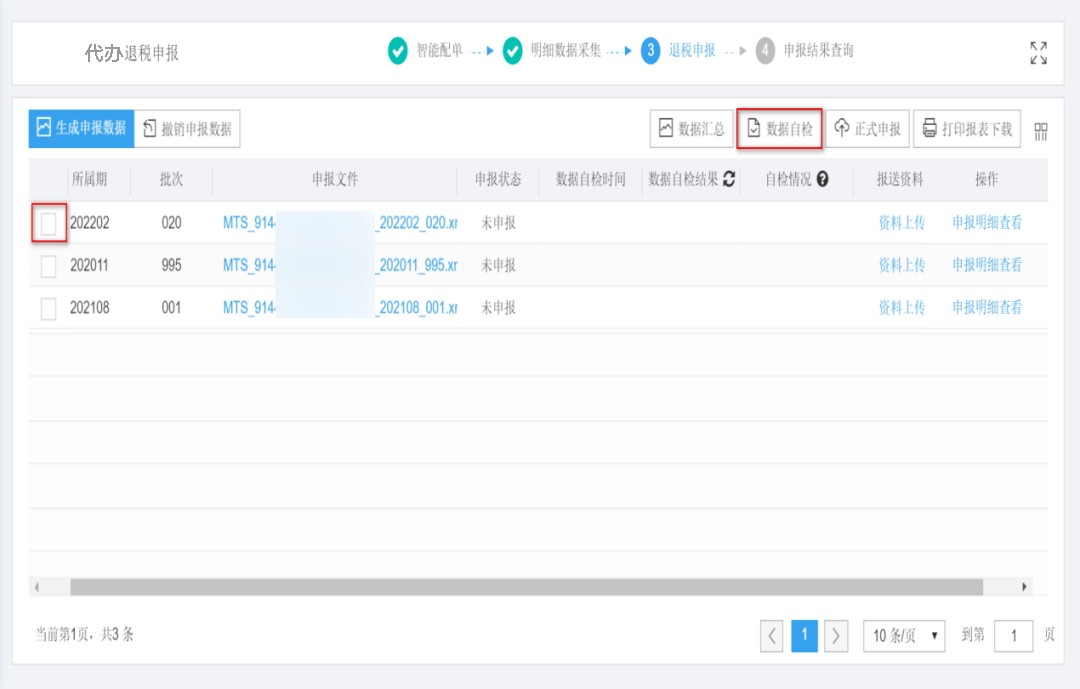Open 申报明细查看 for the 202011 row
1080x689 pixels.
[x=987, y=265]
